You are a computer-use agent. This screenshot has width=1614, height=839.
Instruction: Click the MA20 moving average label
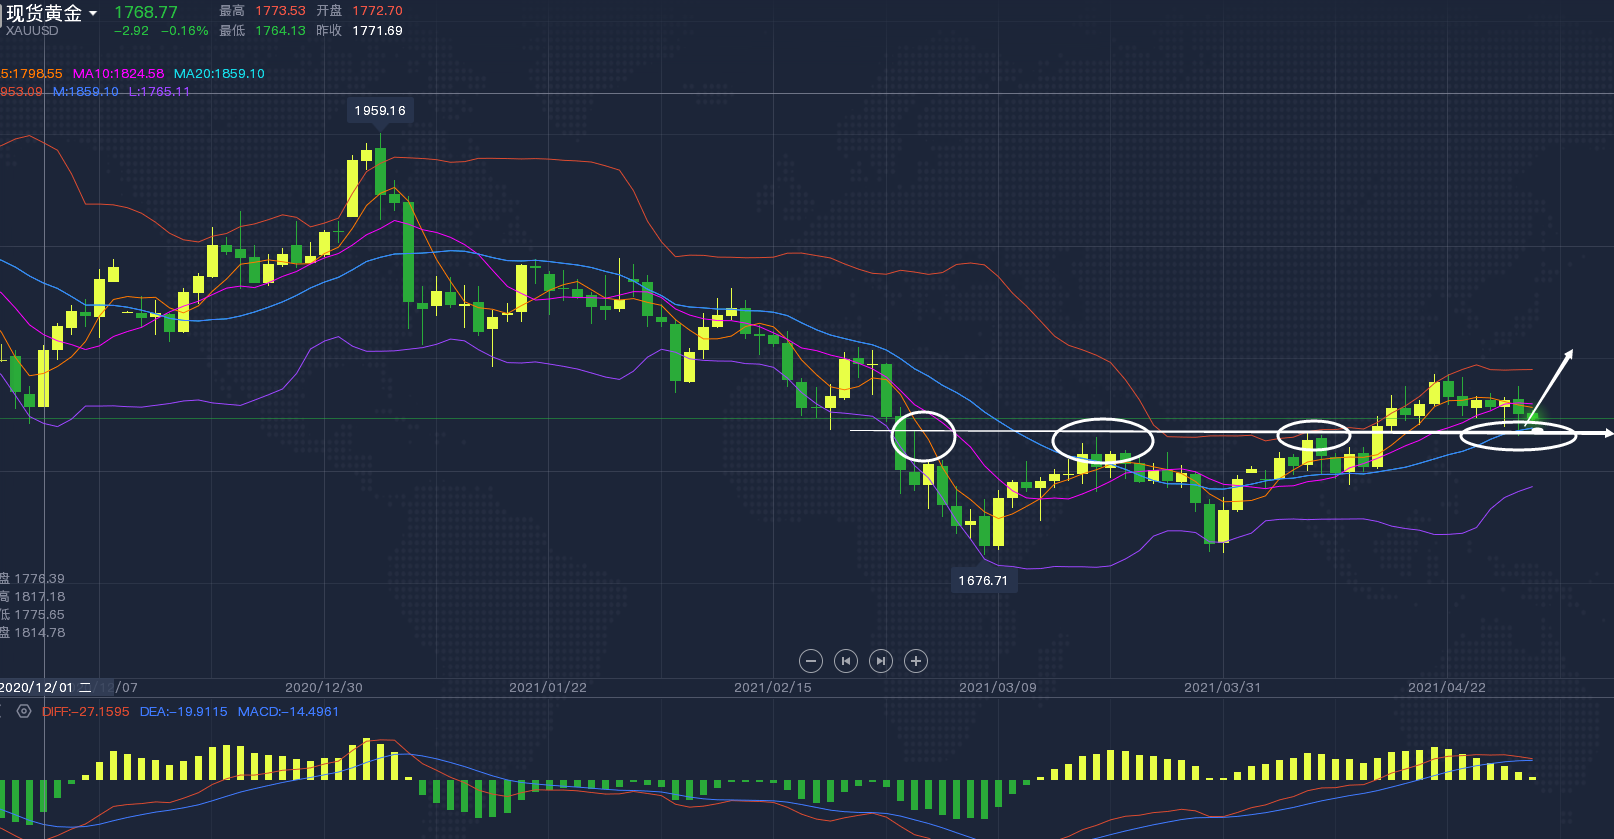219,74
